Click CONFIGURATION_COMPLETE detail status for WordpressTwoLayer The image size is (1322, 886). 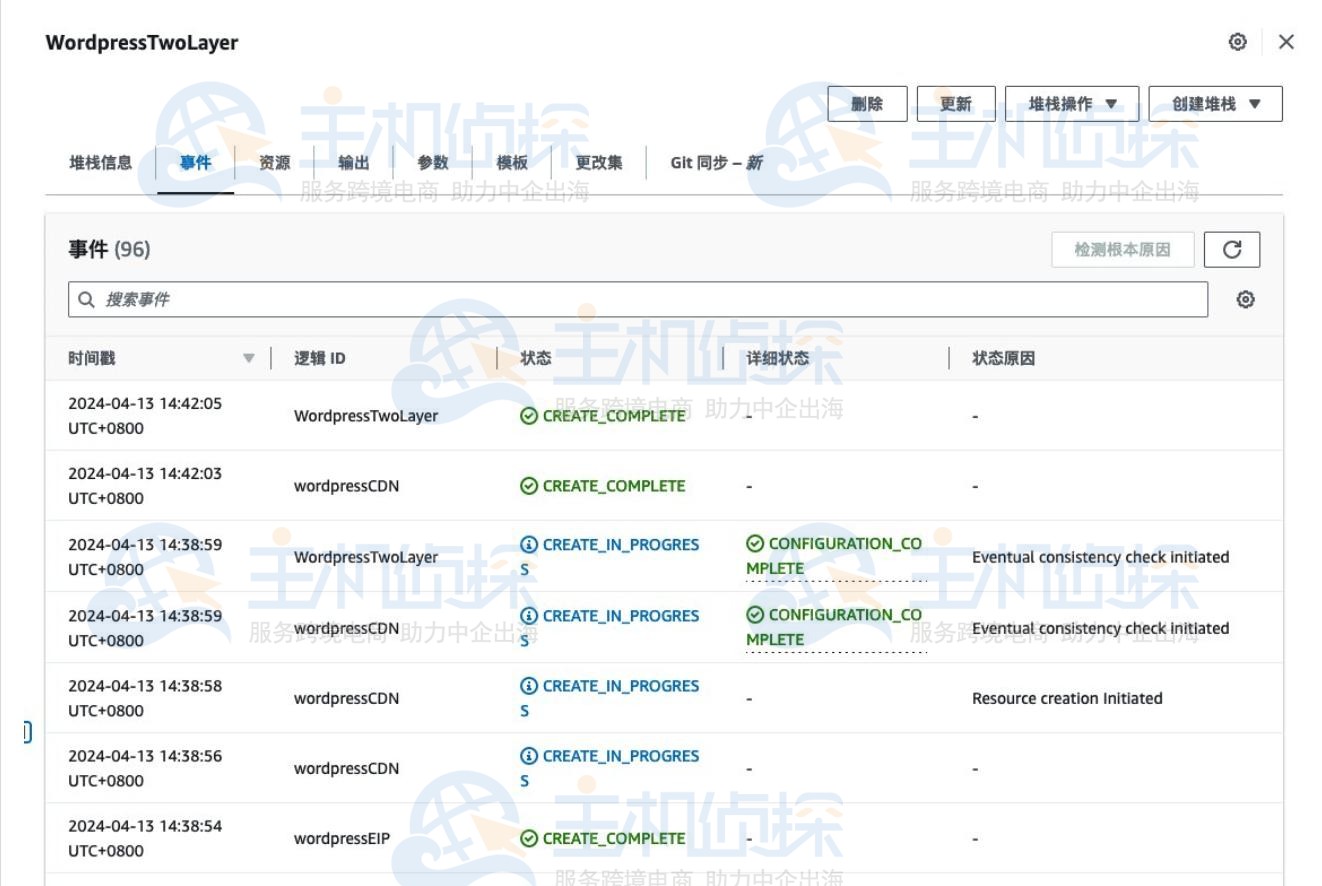point(834,556)
